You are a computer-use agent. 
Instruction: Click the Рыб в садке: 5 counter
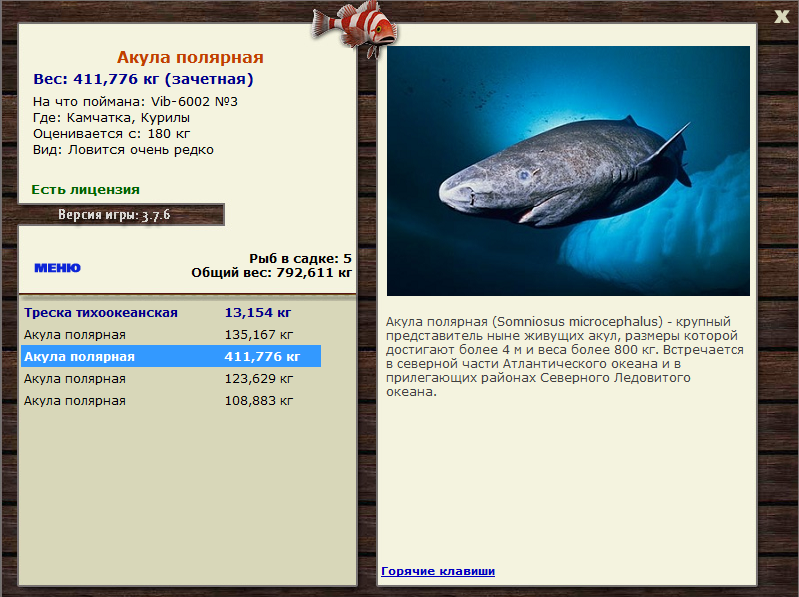coord(300,258)
